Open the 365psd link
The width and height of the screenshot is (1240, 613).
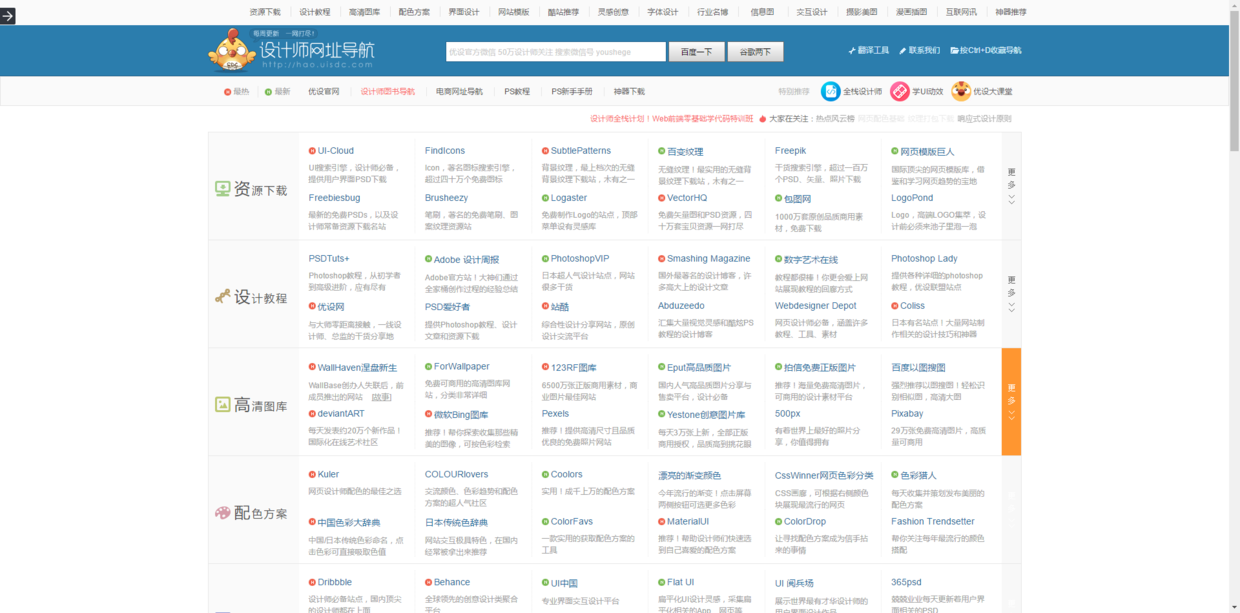click(906, 582)
